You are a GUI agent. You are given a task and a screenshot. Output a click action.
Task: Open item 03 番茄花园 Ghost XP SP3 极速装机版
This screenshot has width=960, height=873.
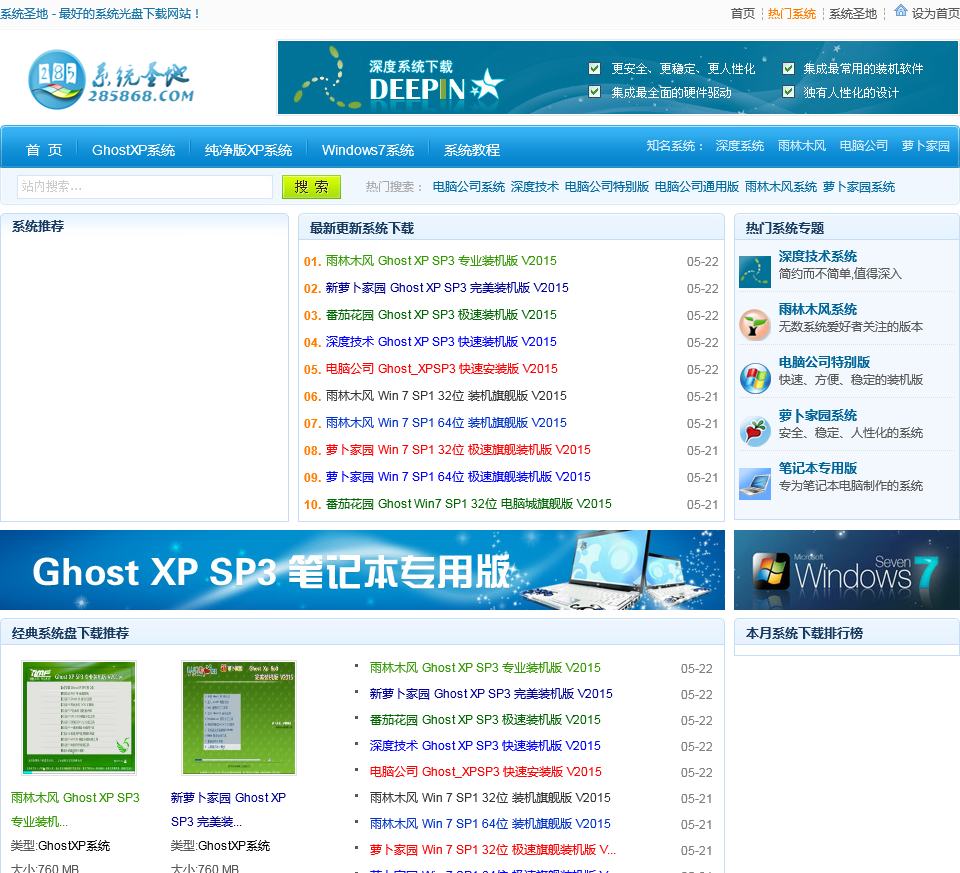[441, 315]
